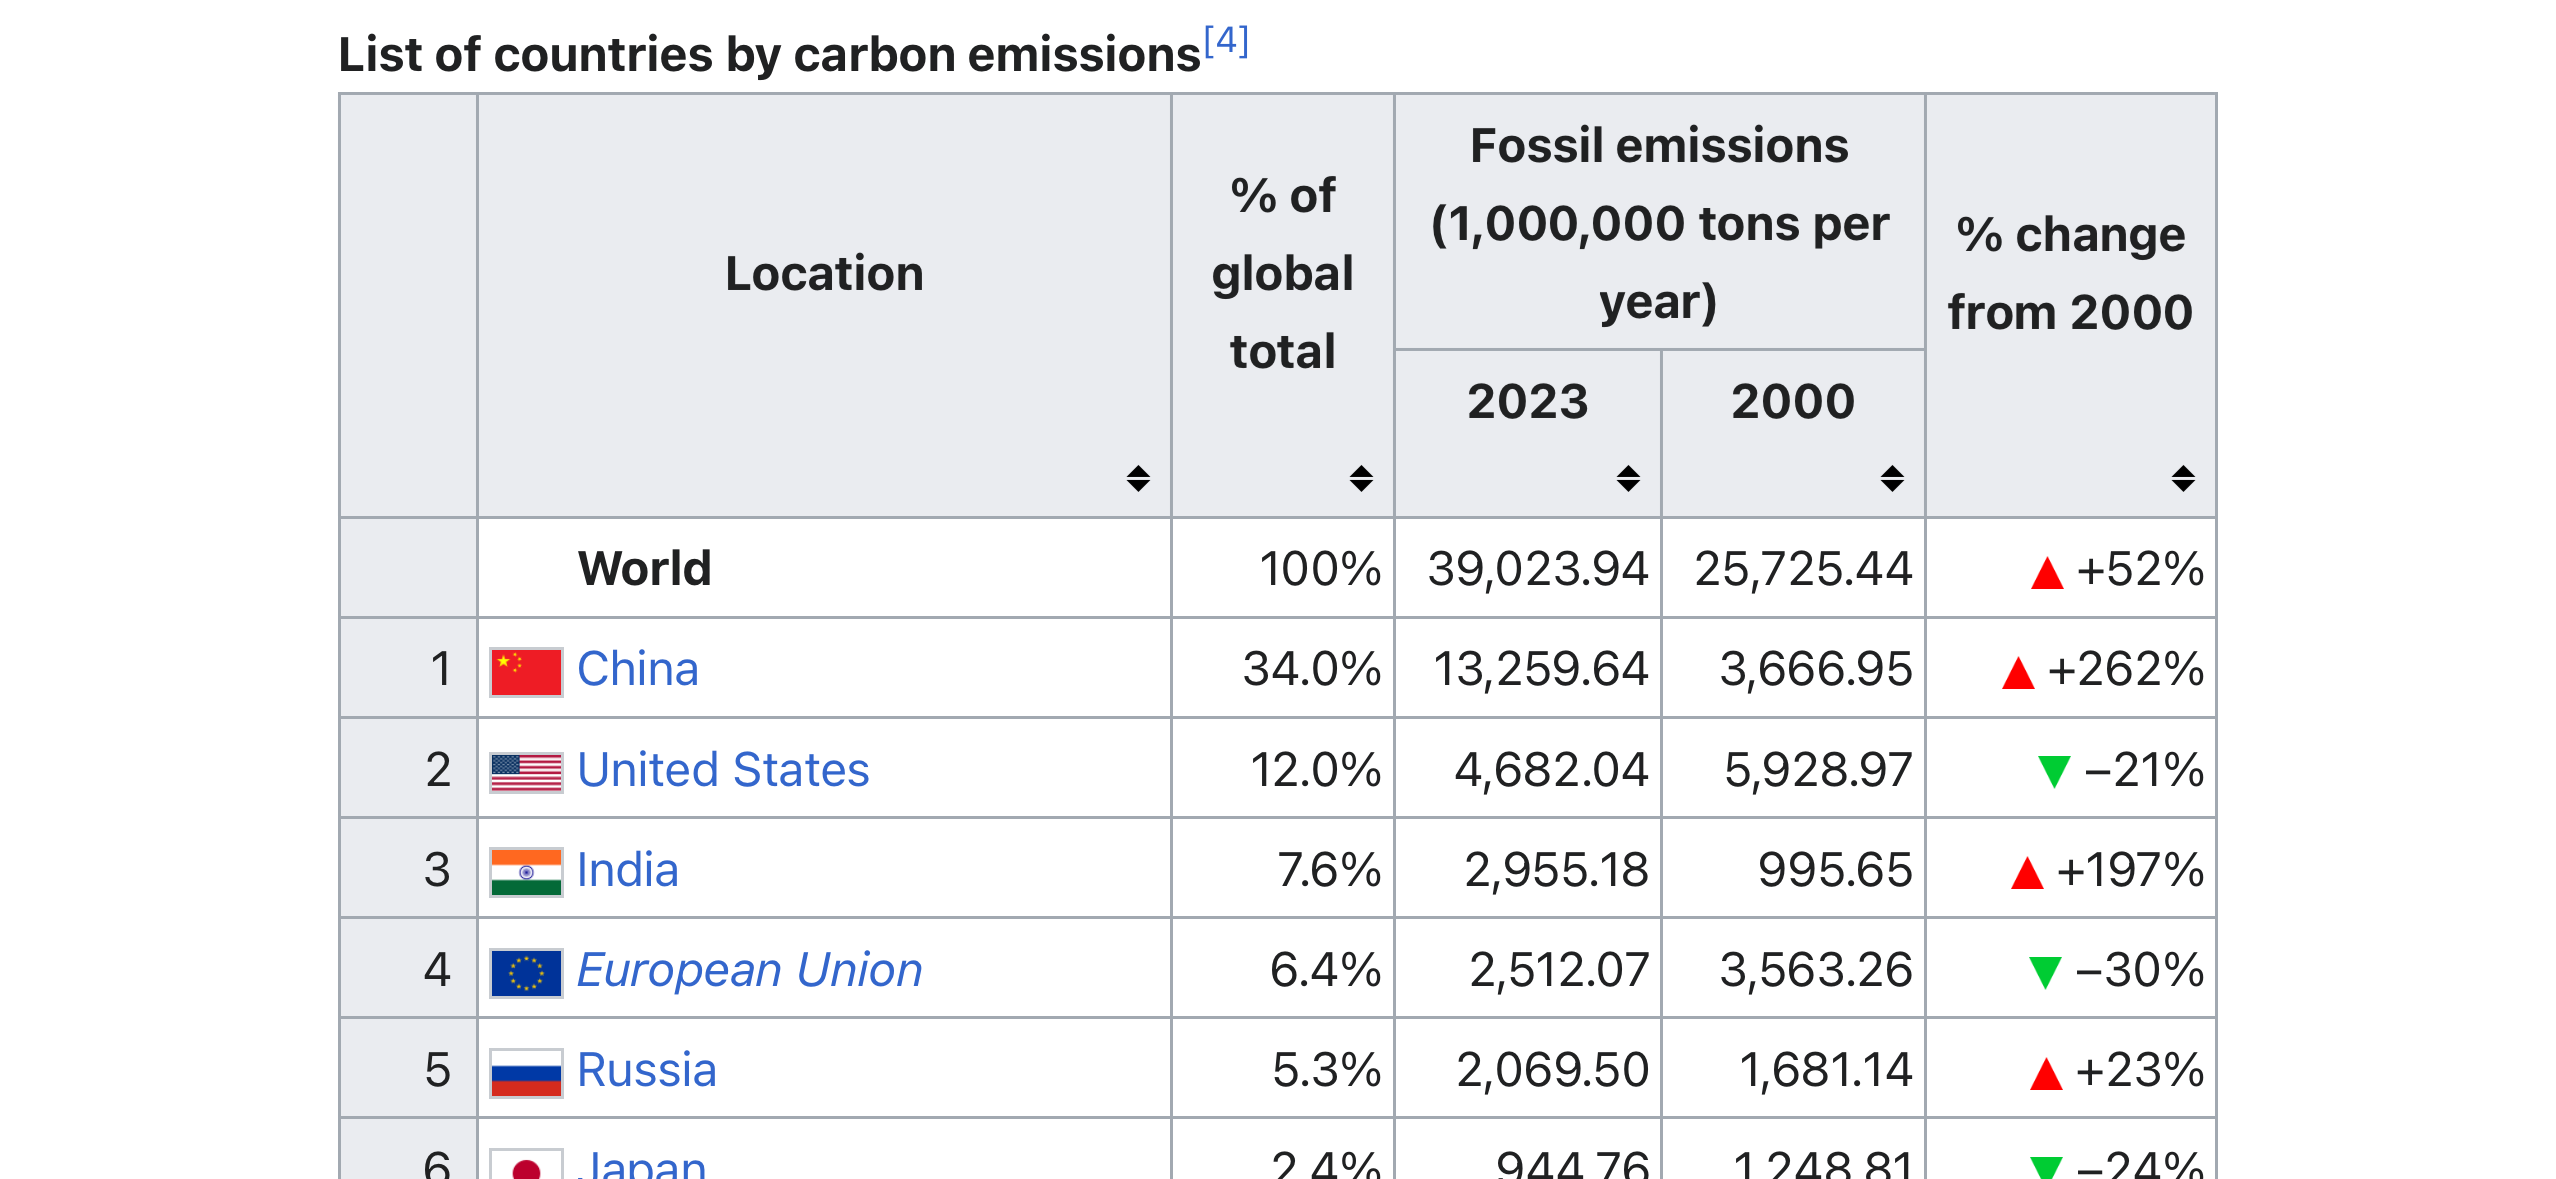2556x1179 pixels.
Task: Sort by 2023 fossil emissions column
Action: point(1627,478)
